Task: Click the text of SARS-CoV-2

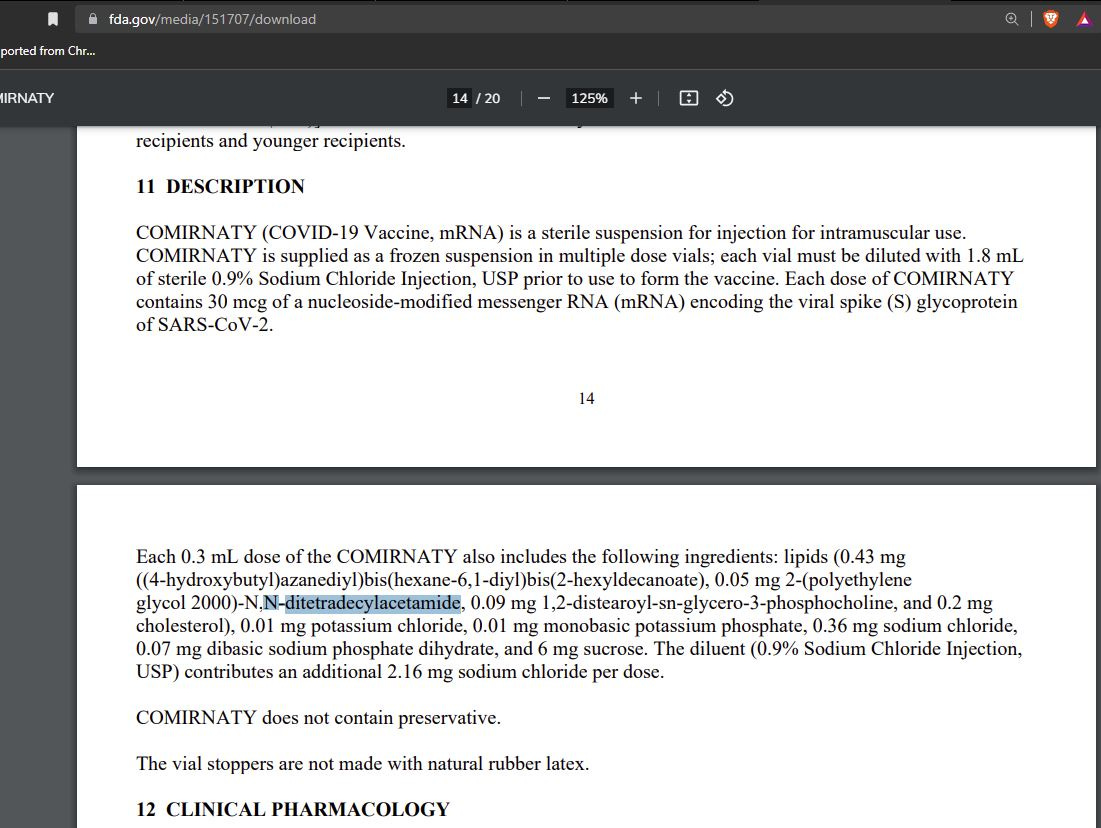Action: (x=204, y=325)
